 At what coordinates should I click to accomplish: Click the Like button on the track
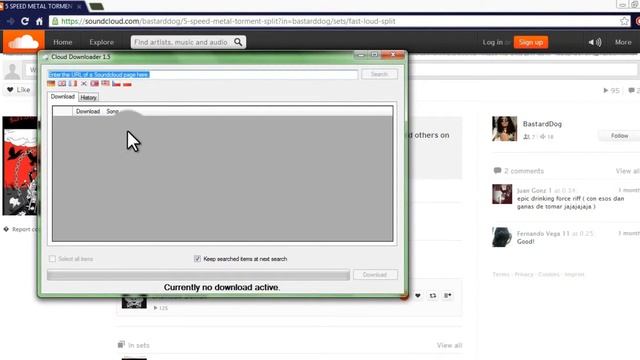click(19, 90)
